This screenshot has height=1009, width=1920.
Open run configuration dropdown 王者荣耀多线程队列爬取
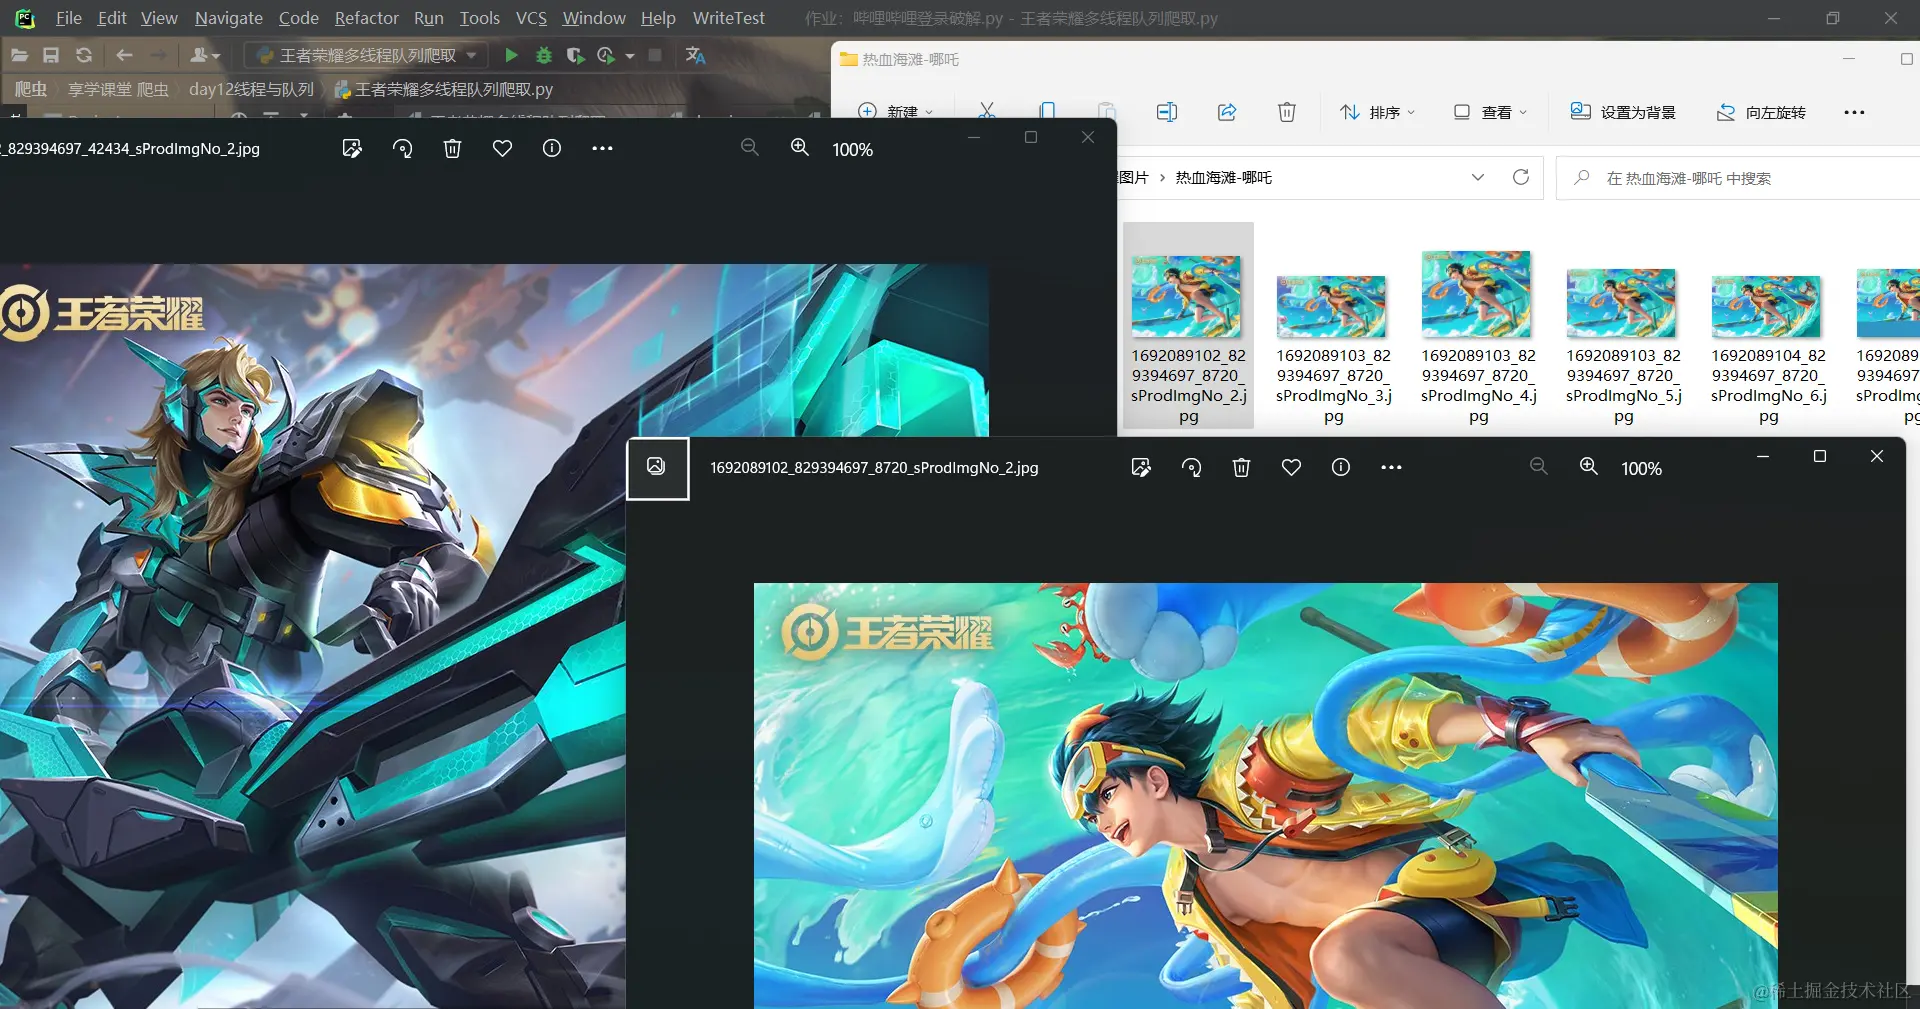pyautogui.click(x=366, y=55)
